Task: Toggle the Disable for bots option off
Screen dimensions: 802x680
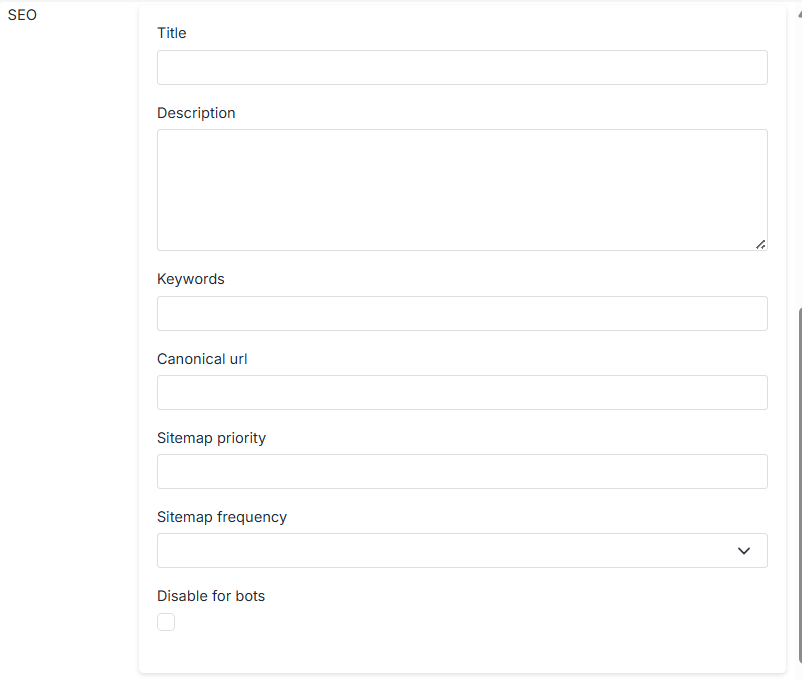Action: tap(166, 621)
